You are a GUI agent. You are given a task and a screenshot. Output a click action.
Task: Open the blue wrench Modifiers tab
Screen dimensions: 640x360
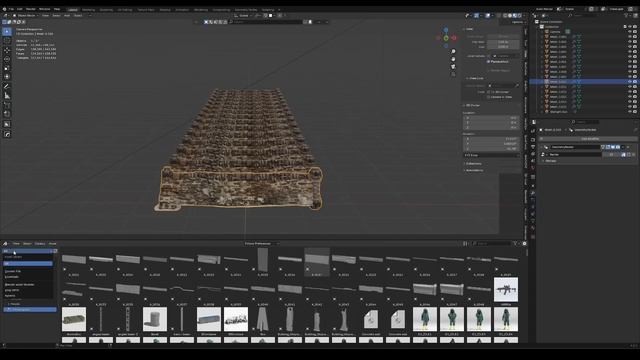533,193
